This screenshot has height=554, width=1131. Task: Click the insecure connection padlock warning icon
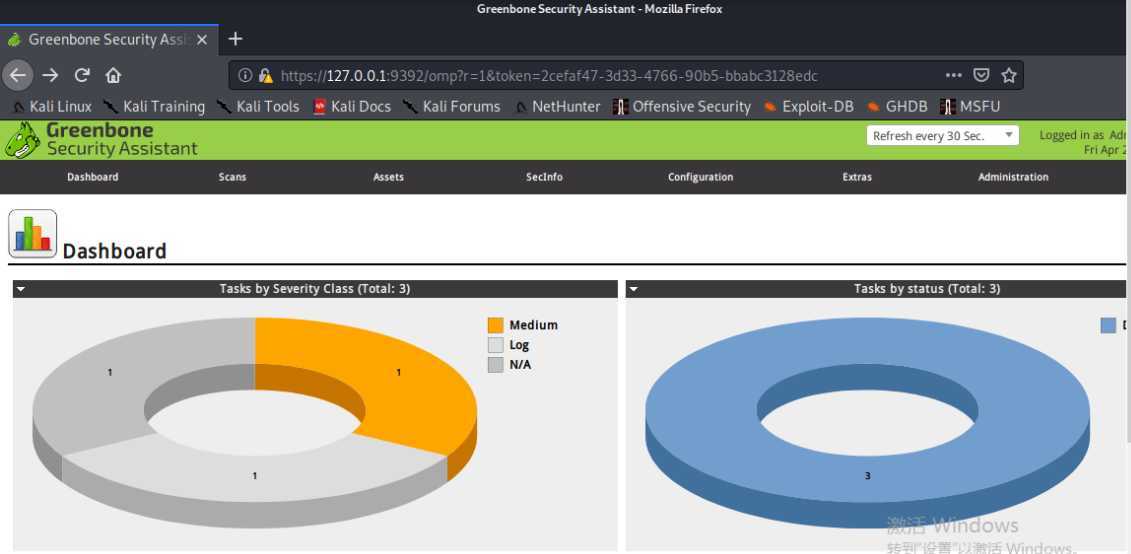tap(265, 75)
